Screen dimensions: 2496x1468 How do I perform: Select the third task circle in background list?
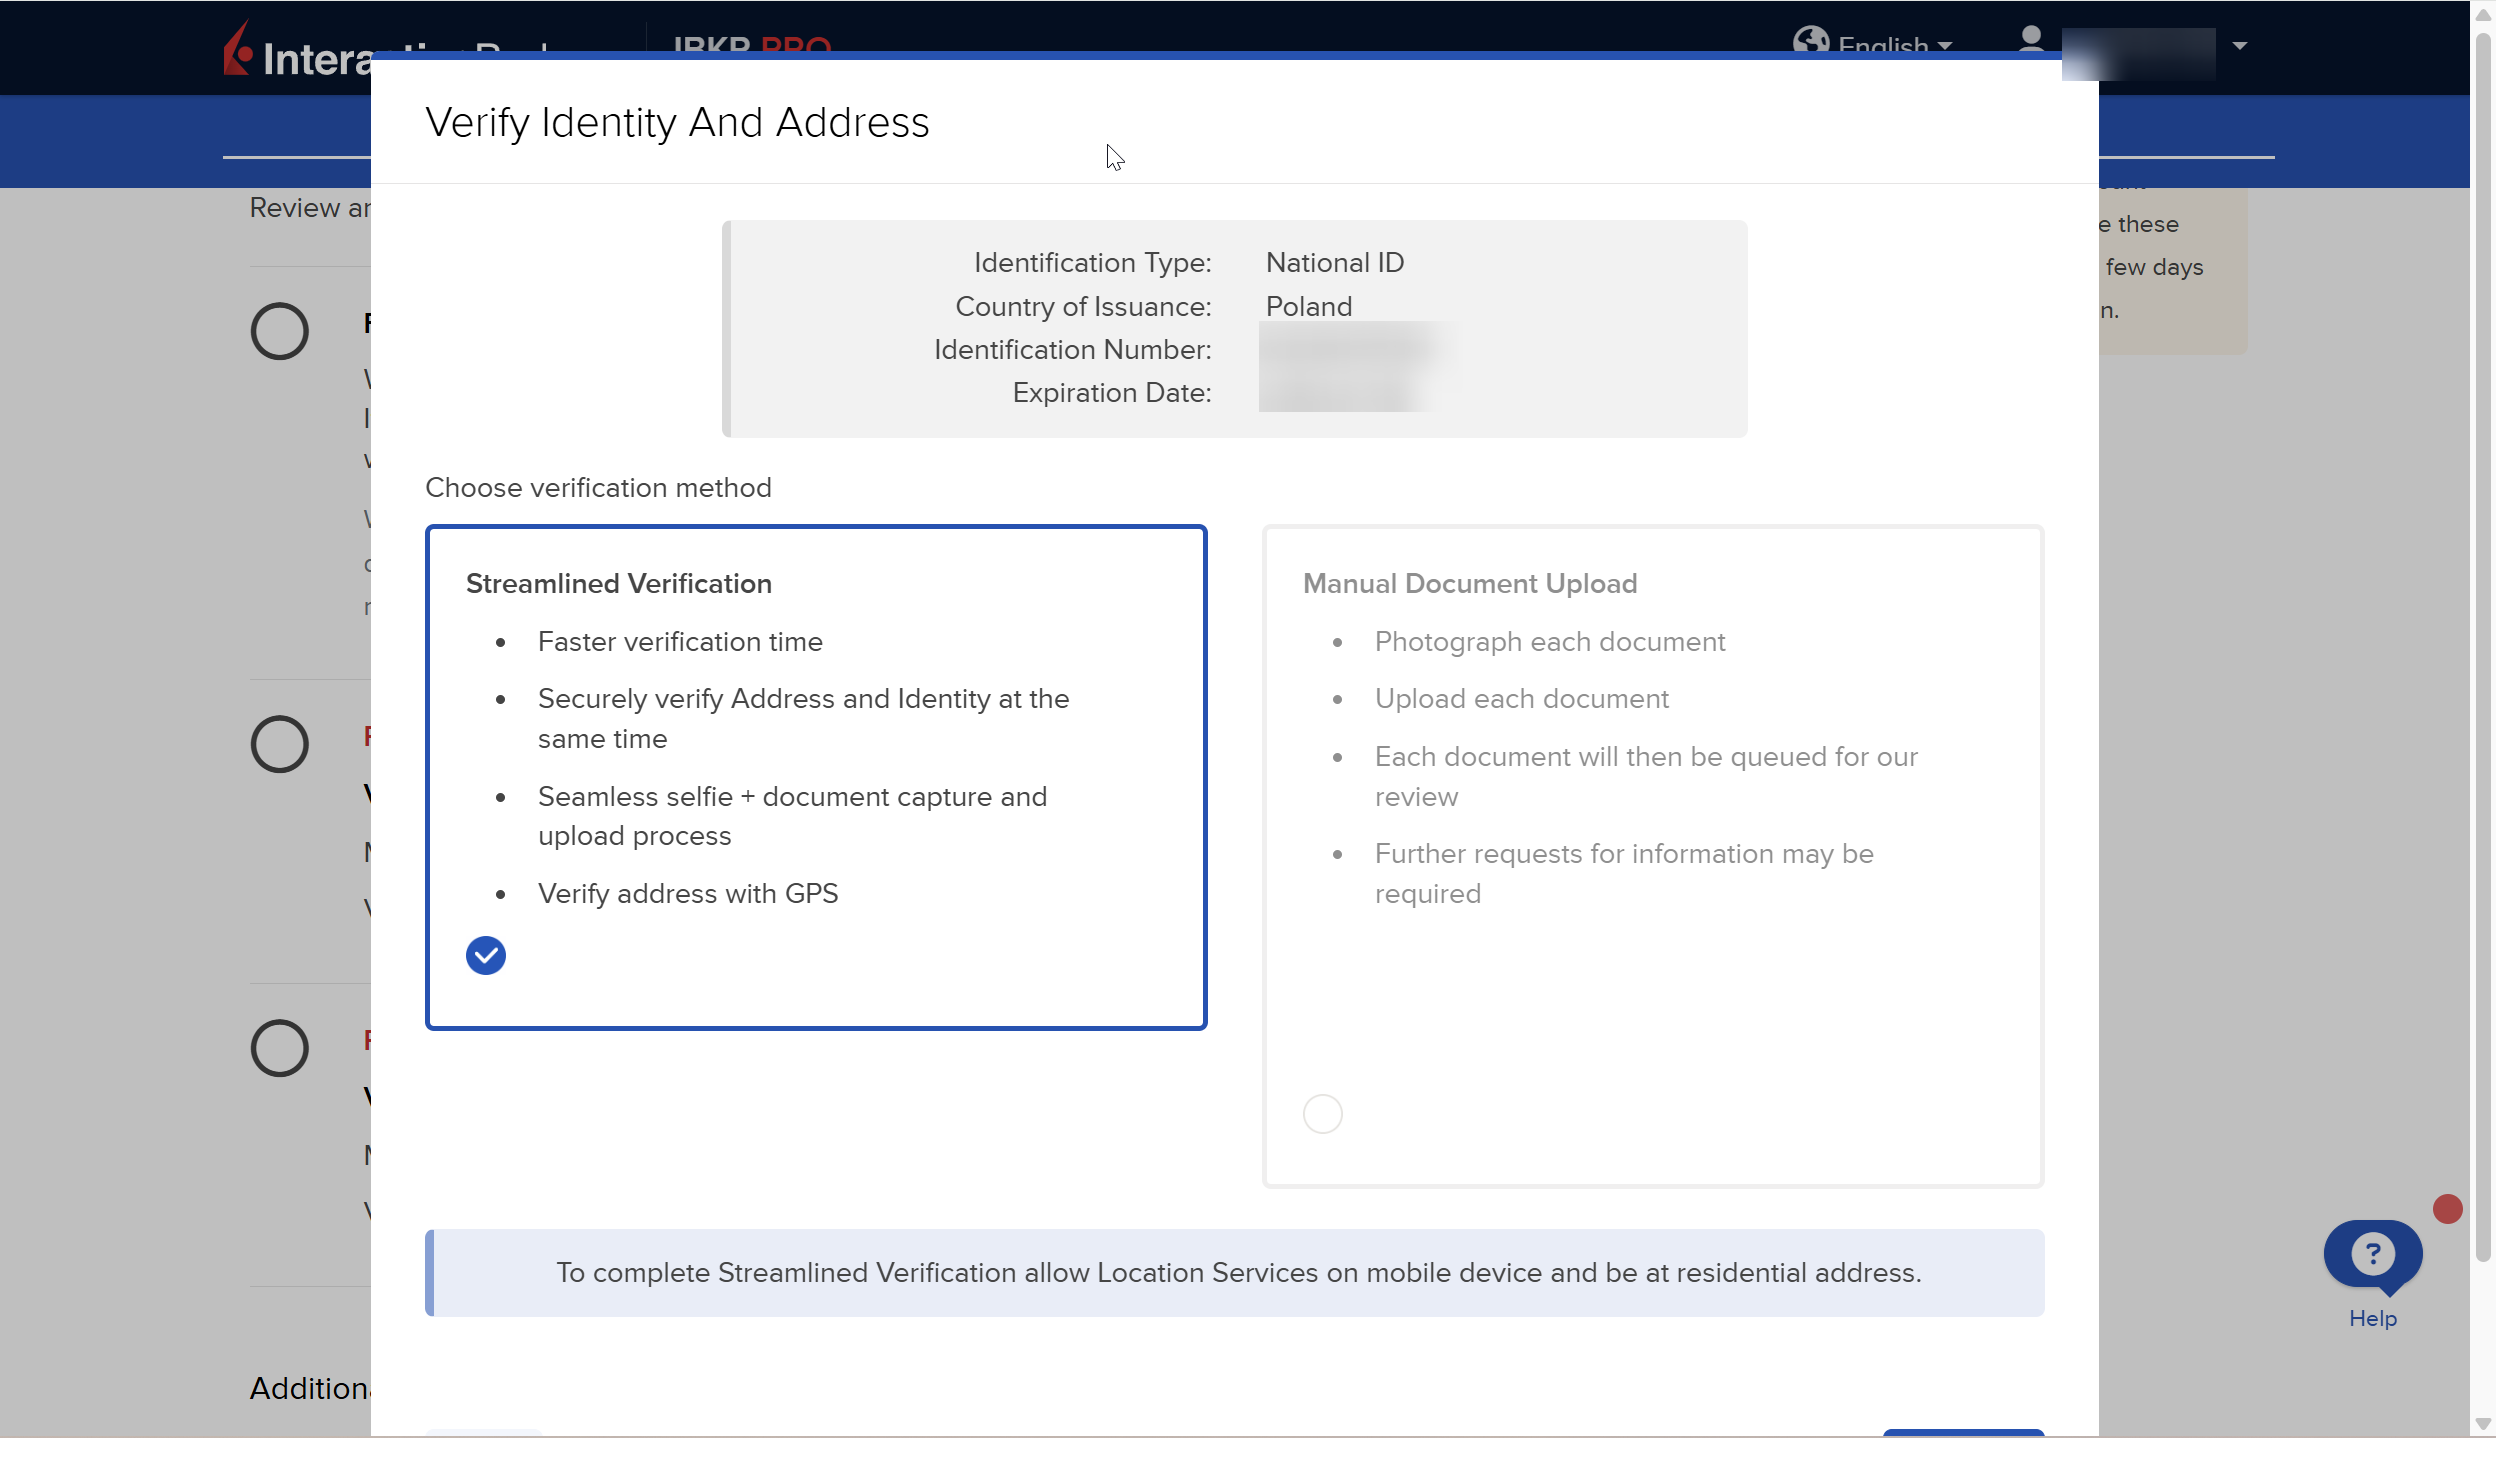(x=279, y=1048)
